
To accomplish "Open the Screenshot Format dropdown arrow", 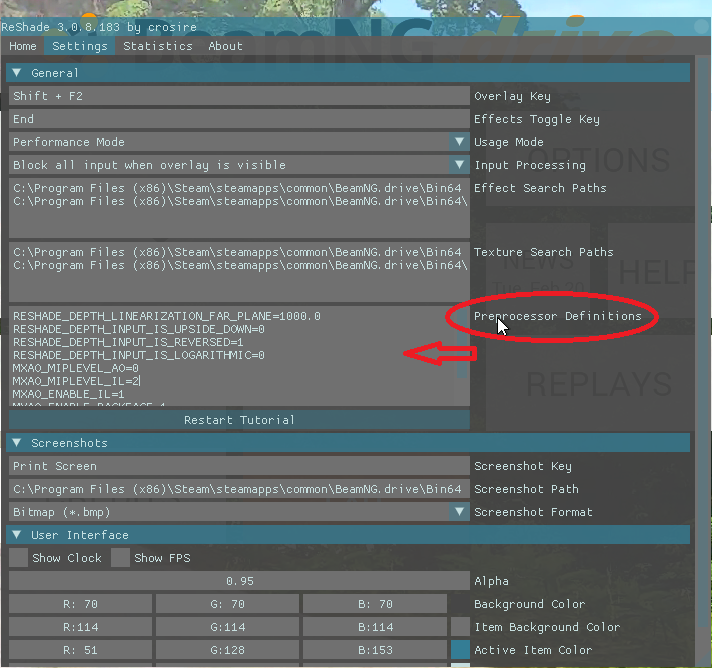I will (459, 512).
